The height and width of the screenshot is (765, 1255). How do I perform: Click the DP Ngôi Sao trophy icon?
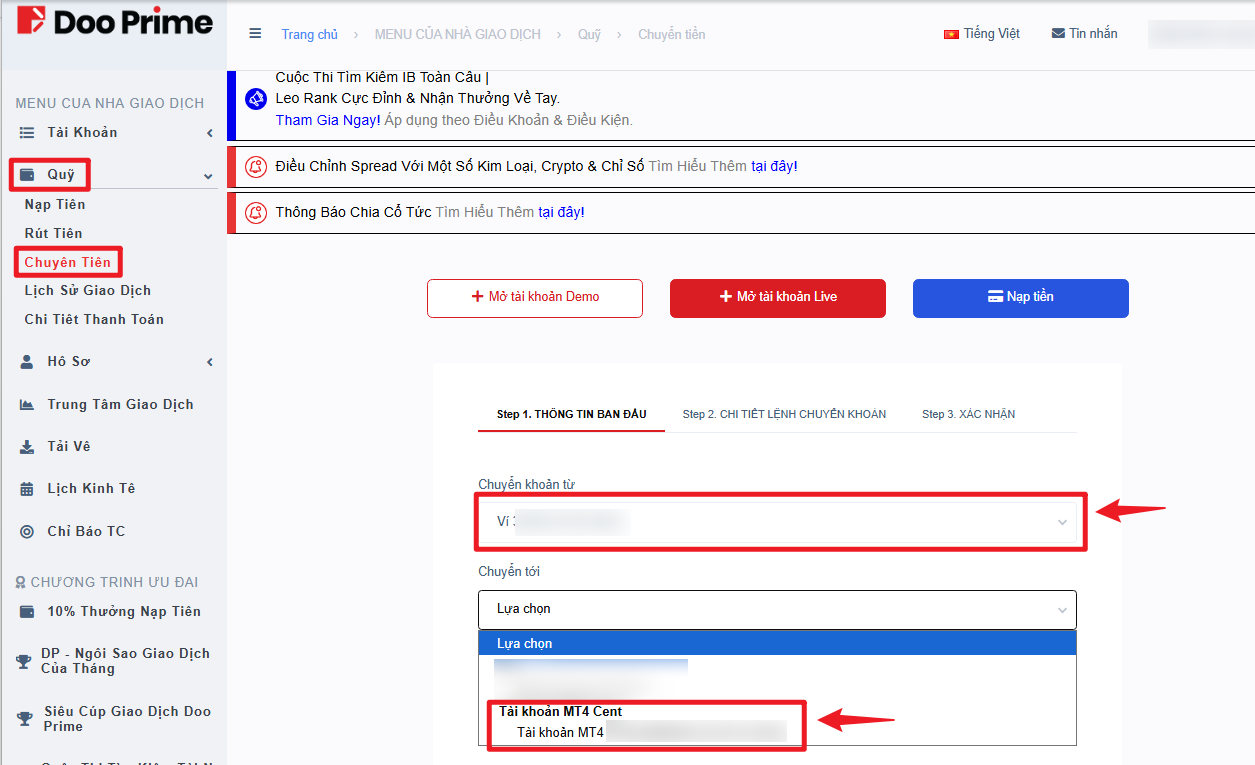(24, 662)
